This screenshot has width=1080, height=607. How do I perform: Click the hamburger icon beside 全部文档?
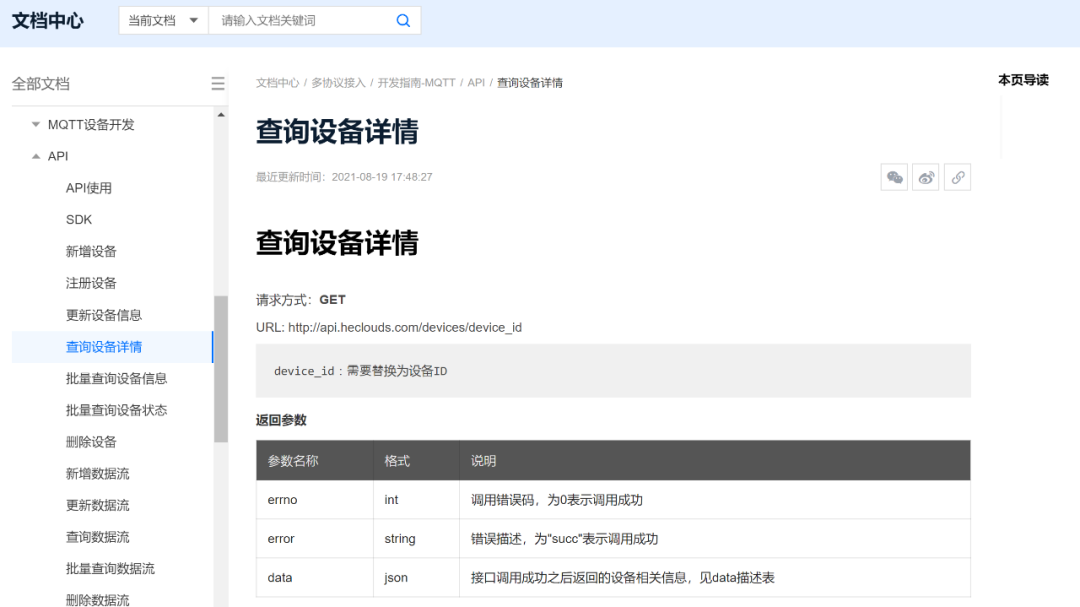218,84
